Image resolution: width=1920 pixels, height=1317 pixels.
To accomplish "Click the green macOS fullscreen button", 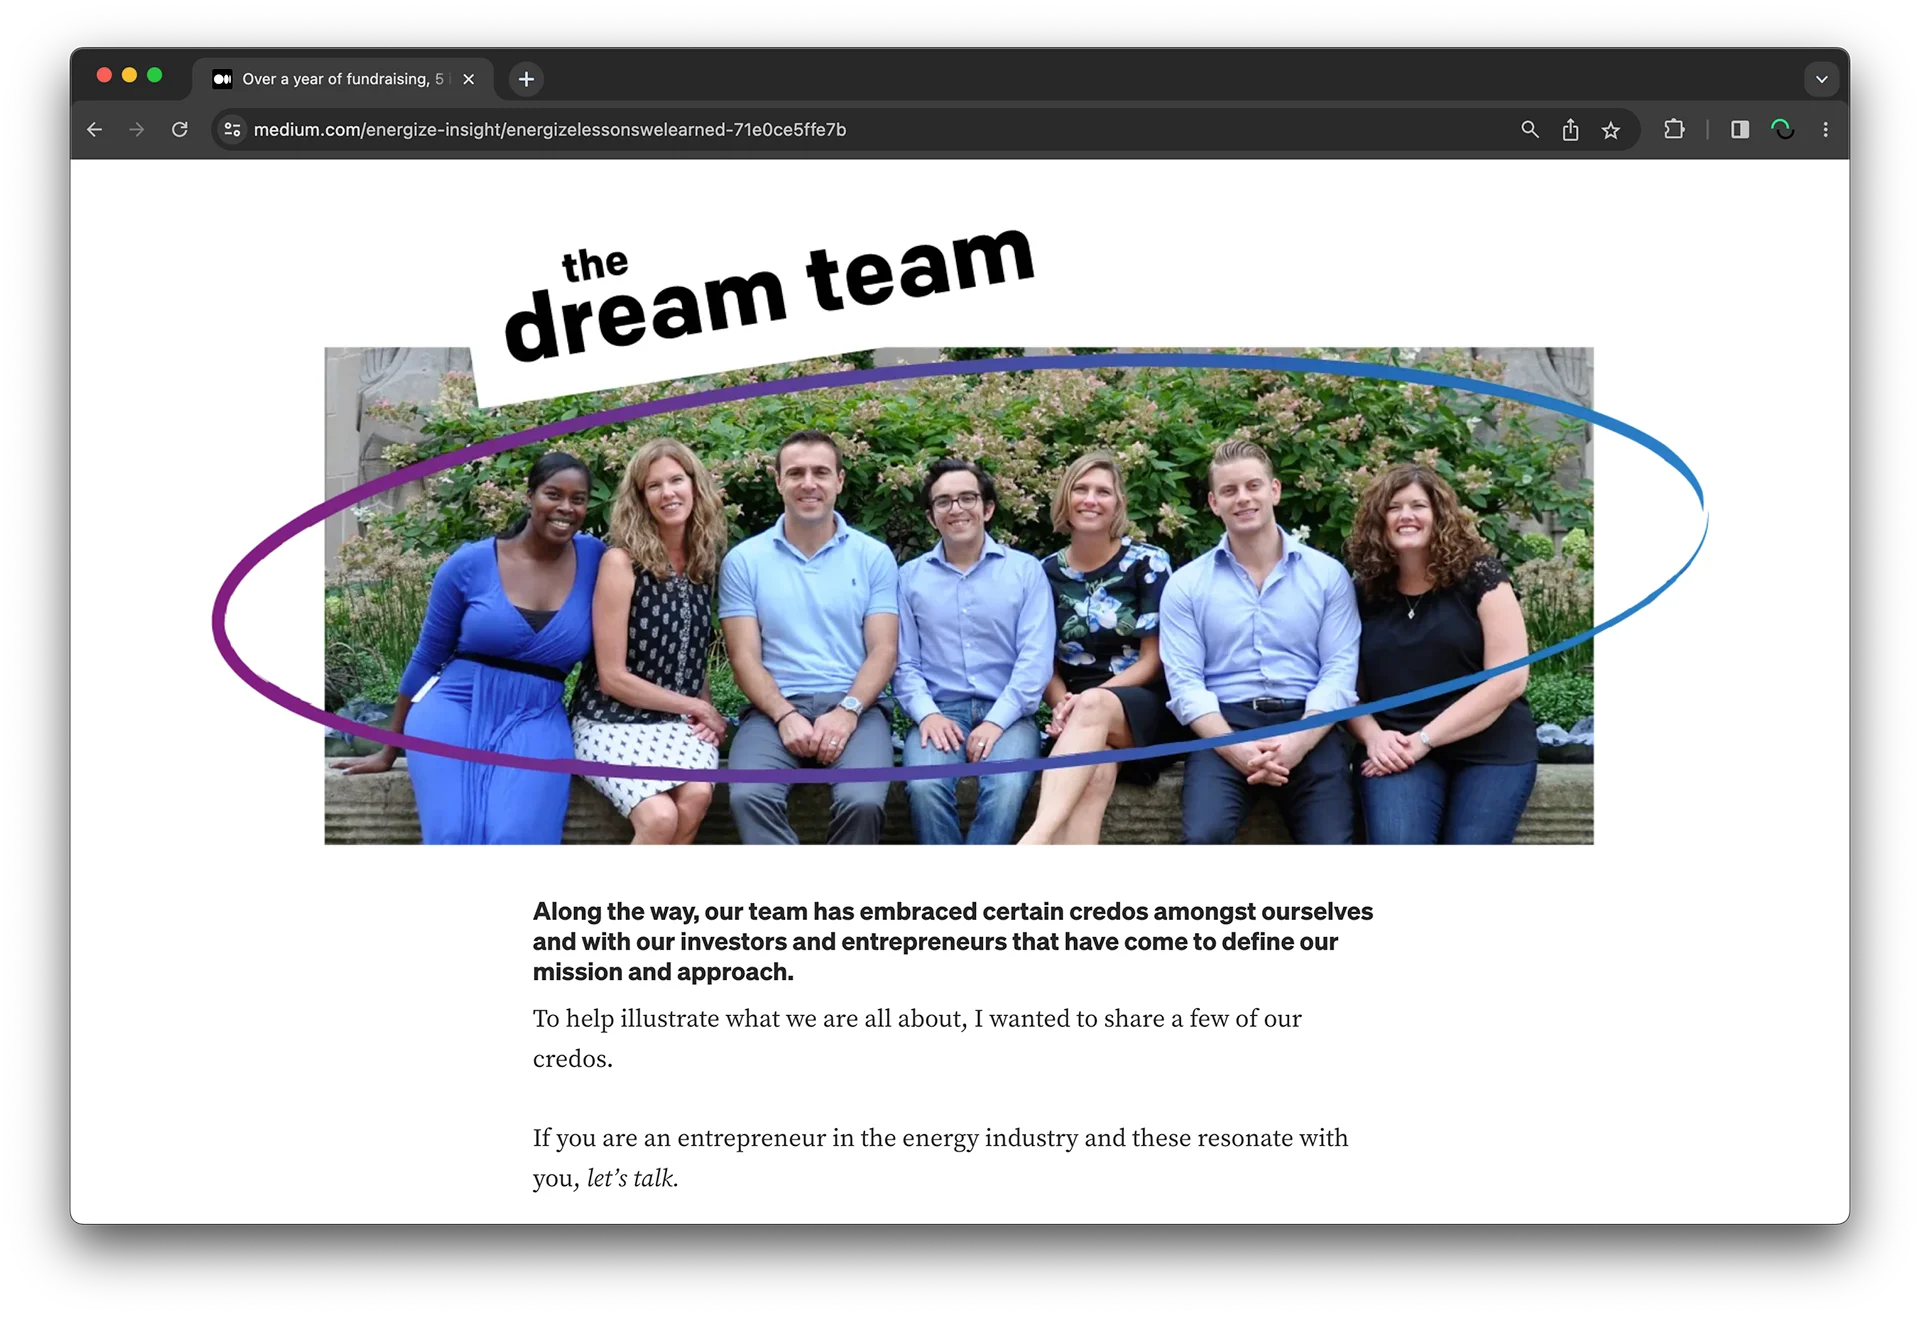I will (x=155, y=75).
